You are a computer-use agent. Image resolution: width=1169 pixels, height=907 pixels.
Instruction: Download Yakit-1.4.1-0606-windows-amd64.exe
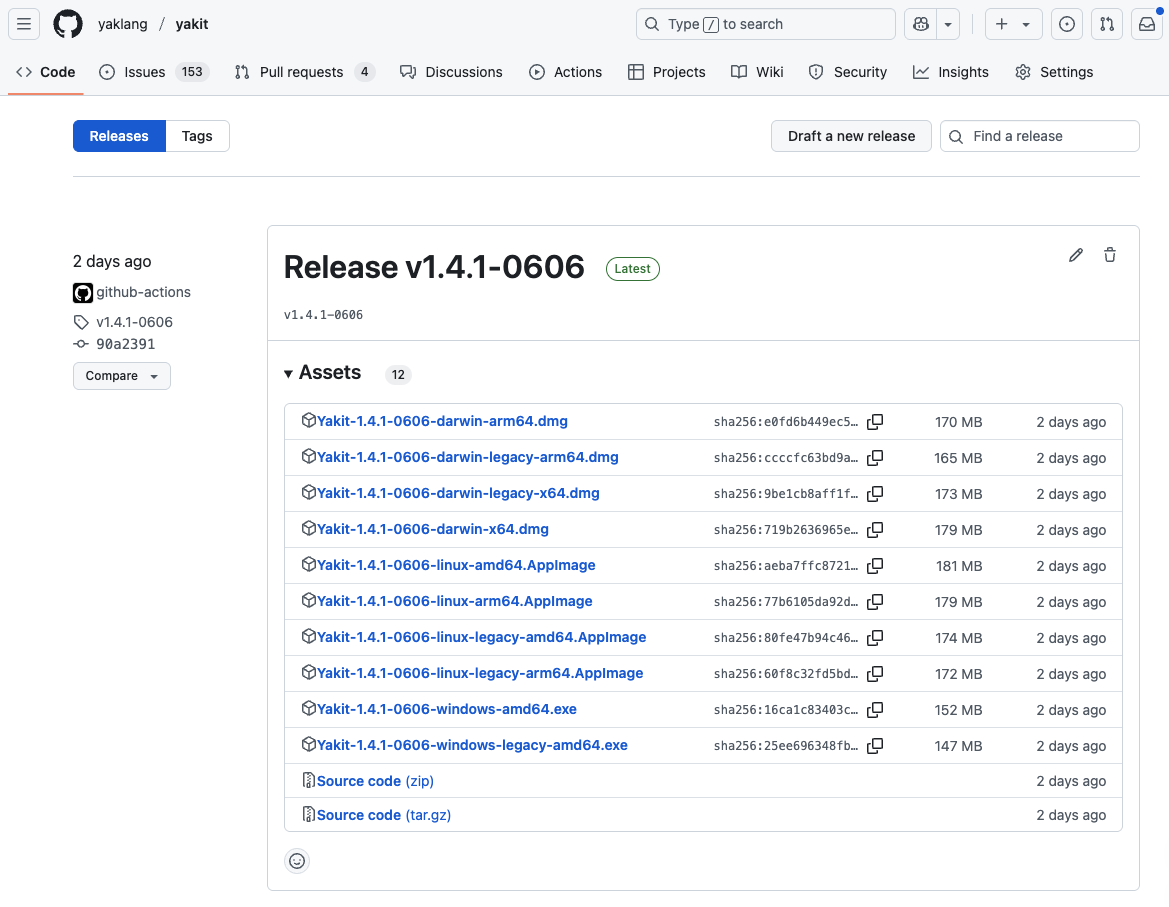[x=447, y=709]
